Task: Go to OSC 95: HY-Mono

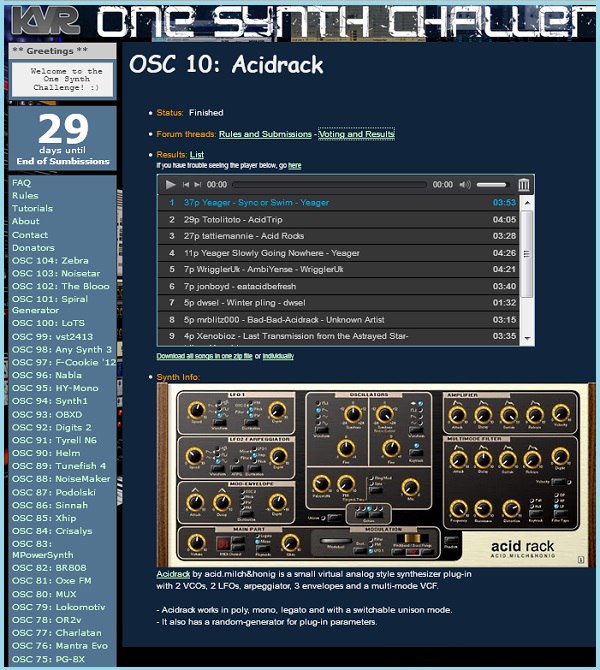Action: (55, 388)
